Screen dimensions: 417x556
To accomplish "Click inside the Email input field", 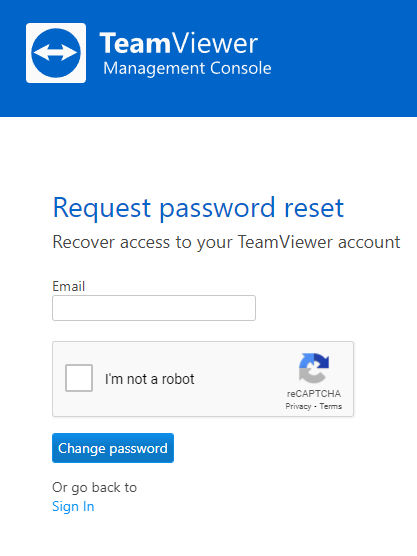I will [x=154, y=308].
